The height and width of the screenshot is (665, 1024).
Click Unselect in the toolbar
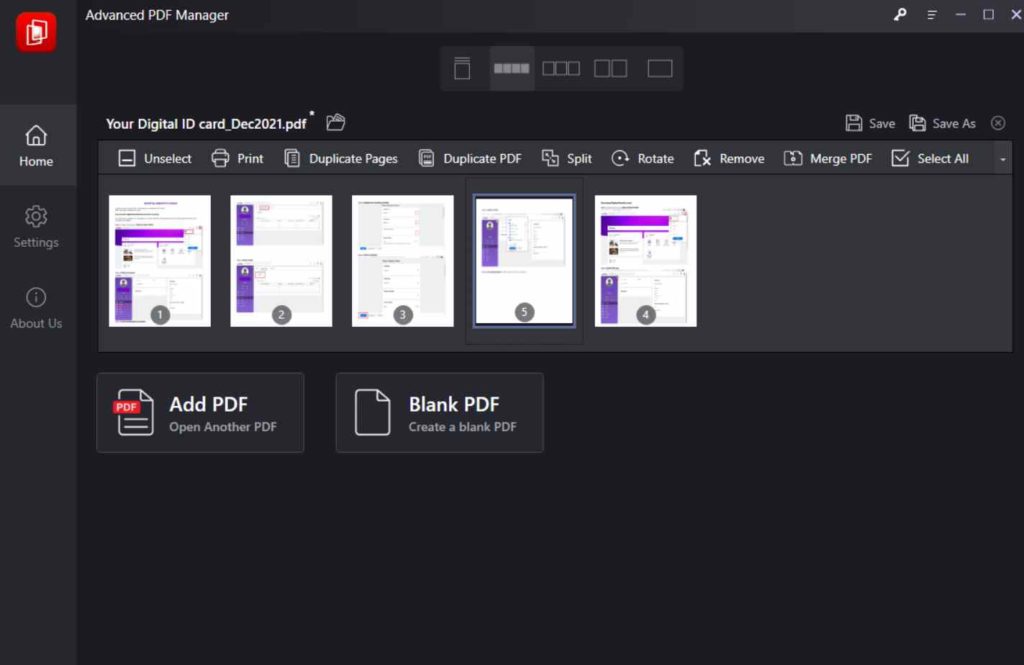[155, 158]
